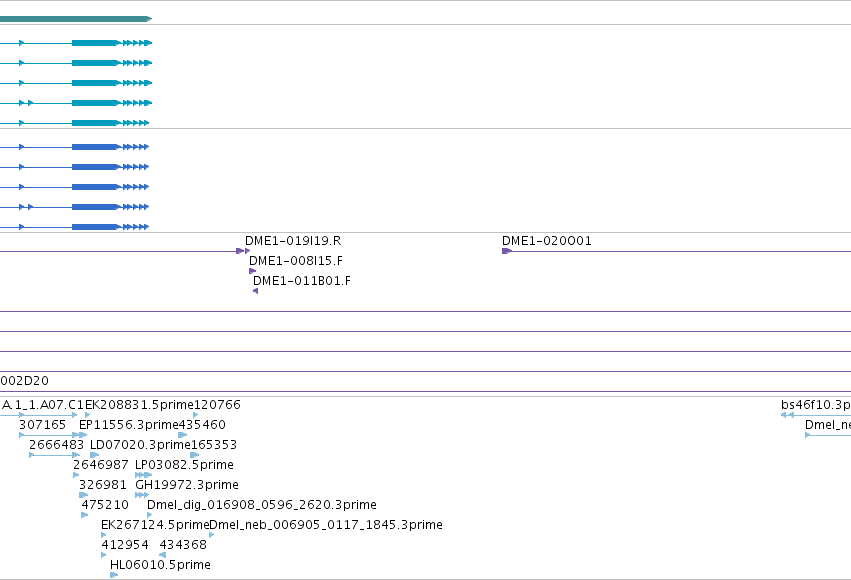Click the purple arrowhead glyph under DME1-011B01.F

[x=256, y=291]
